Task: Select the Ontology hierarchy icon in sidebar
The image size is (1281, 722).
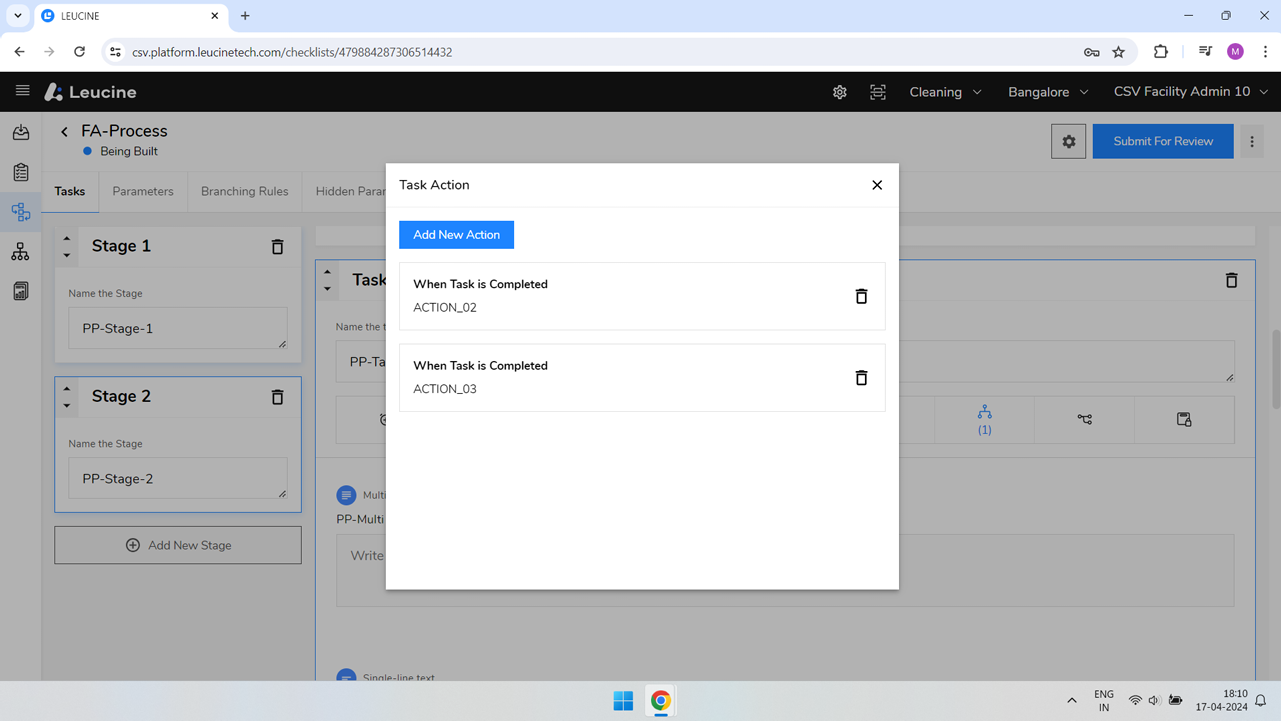Action: click(20, 251)
